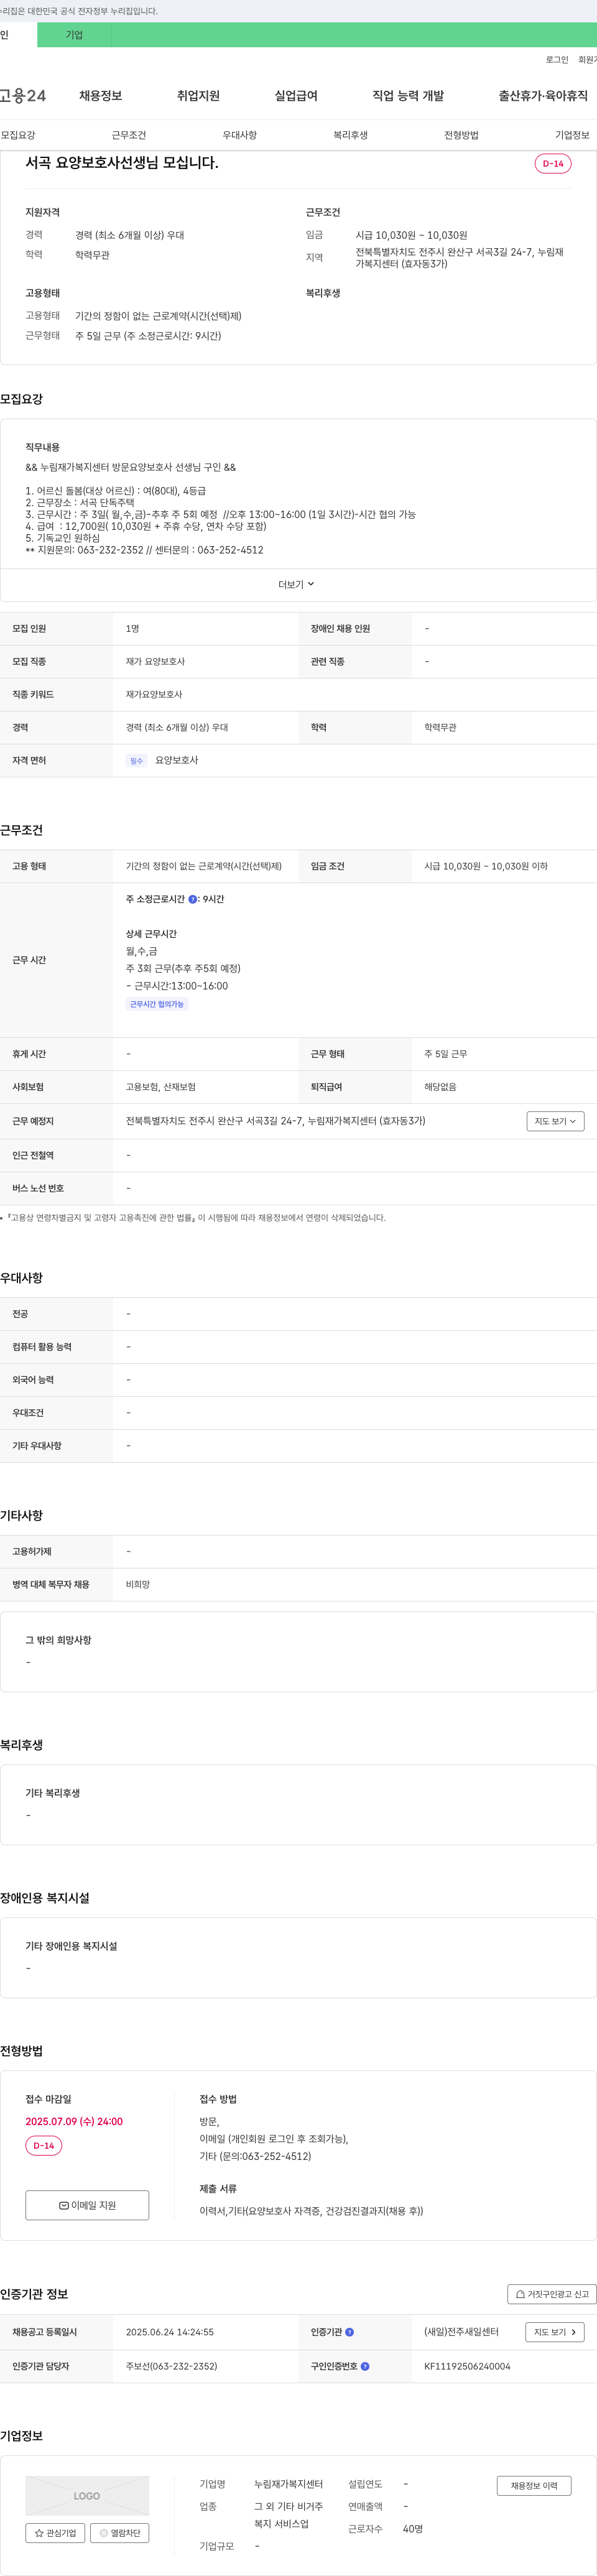Report with 거짓구인광고 신고 button
This screenshot has height=2576, width=597.
[552, 2294]
